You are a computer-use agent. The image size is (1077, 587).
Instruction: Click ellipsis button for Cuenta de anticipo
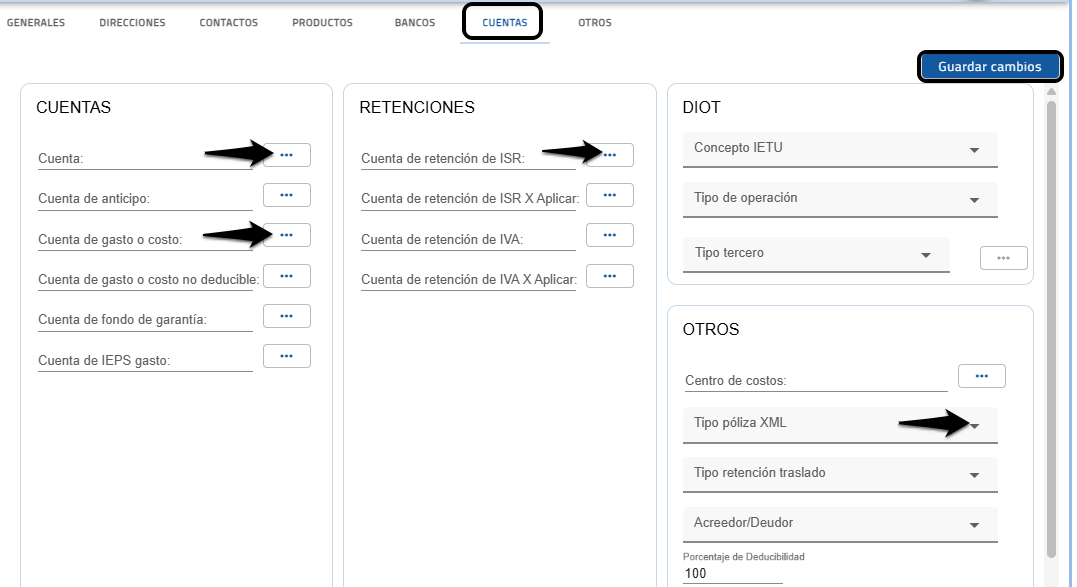286,195
